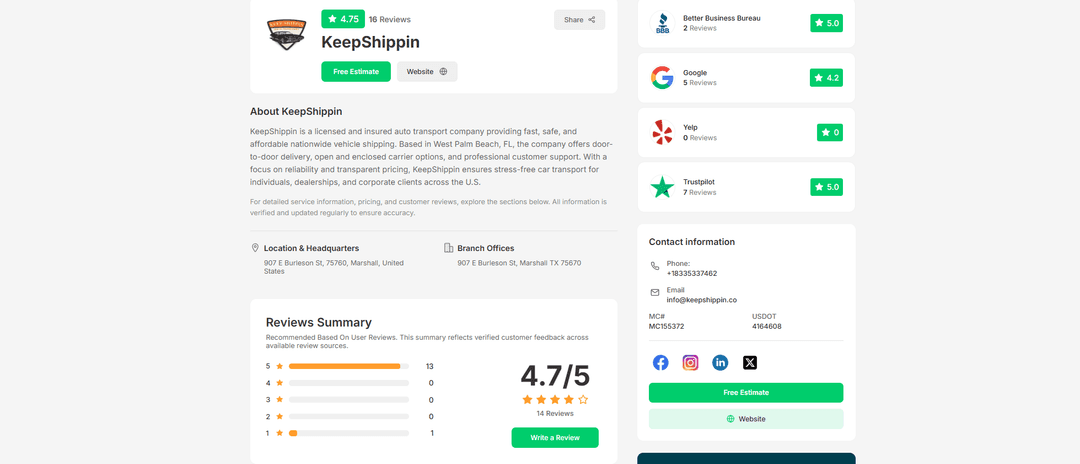The height and width of the screenshot is (464, 1080).
Task: Click the location pin icon
Action: [256, 248]
